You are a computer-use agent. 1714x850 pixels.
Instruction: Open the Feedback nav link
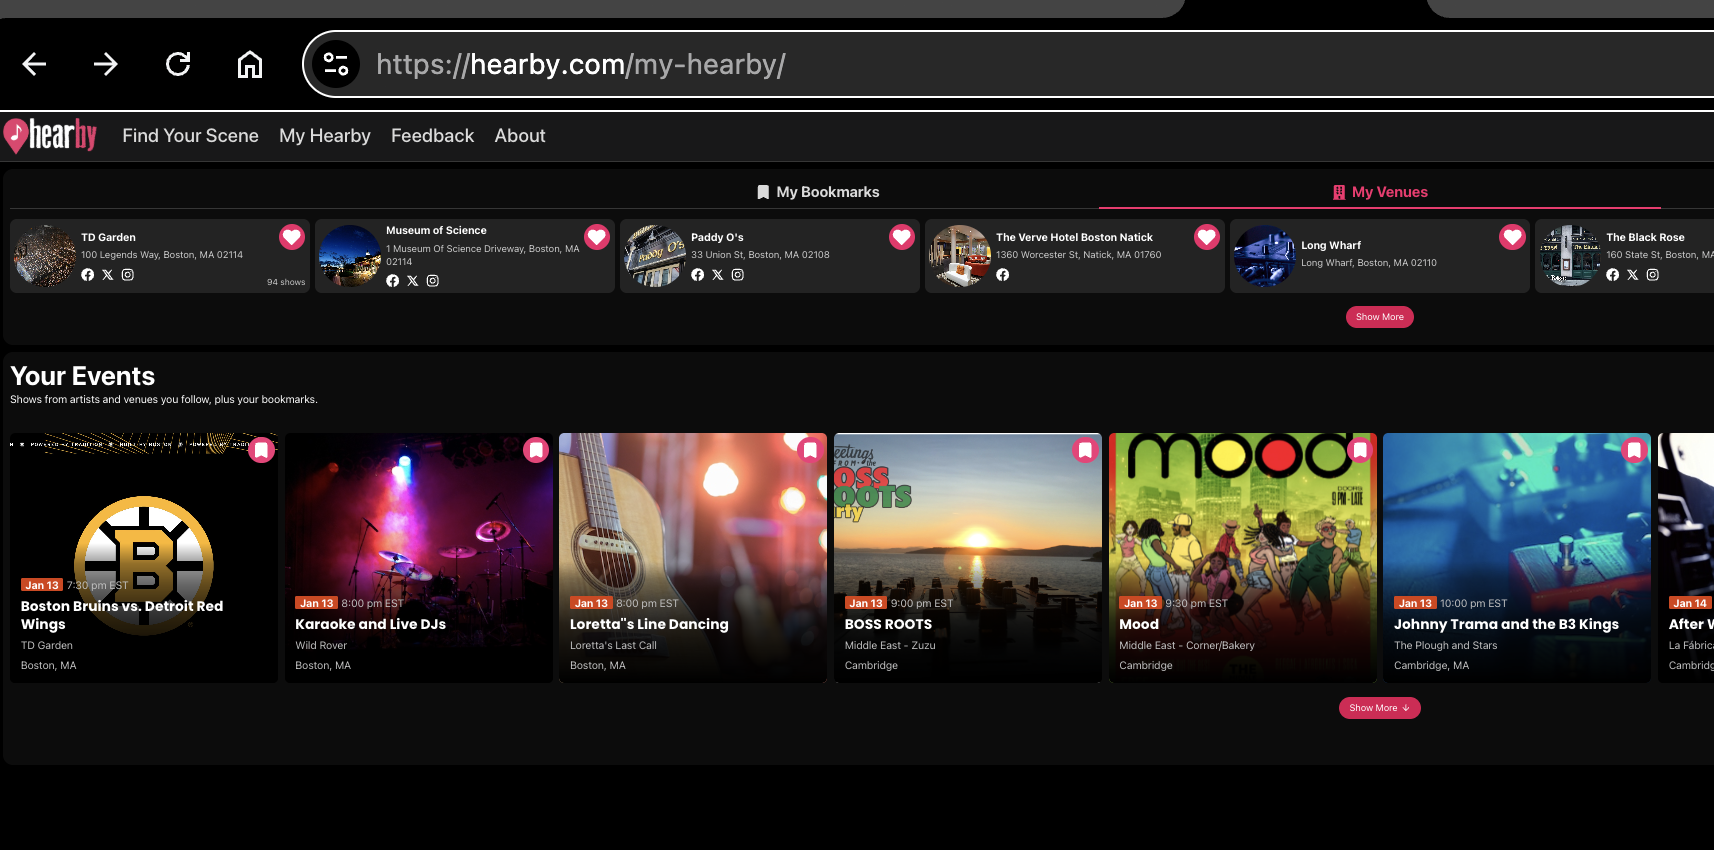(432, 136)
